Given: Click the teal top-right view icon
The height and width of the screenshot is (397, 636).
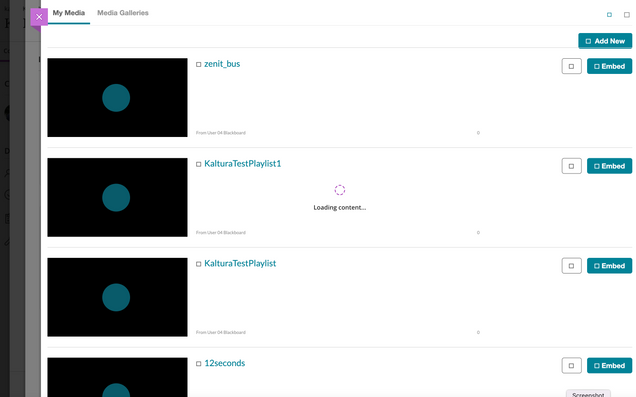Looking at the screenshot, I should click(609, 15).
